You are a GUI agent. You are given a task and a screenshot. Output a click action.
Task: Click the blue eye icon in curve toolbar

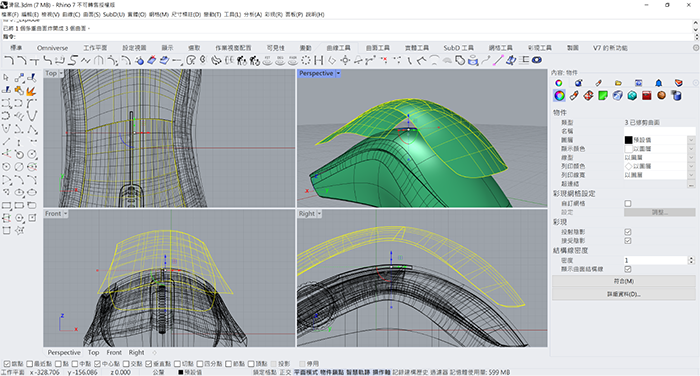coord(537,60)
